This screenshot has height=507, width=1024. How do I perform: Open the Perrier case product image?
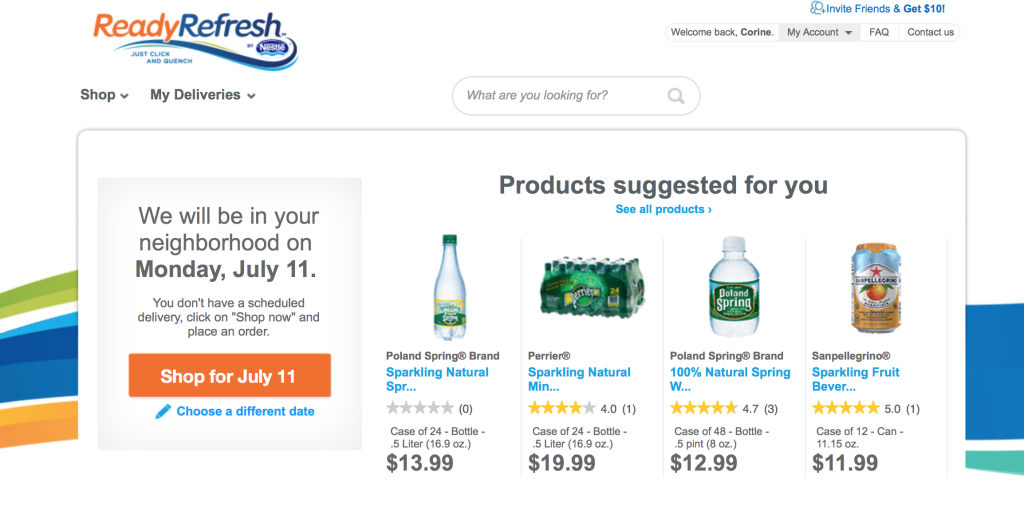click(592, 287)
